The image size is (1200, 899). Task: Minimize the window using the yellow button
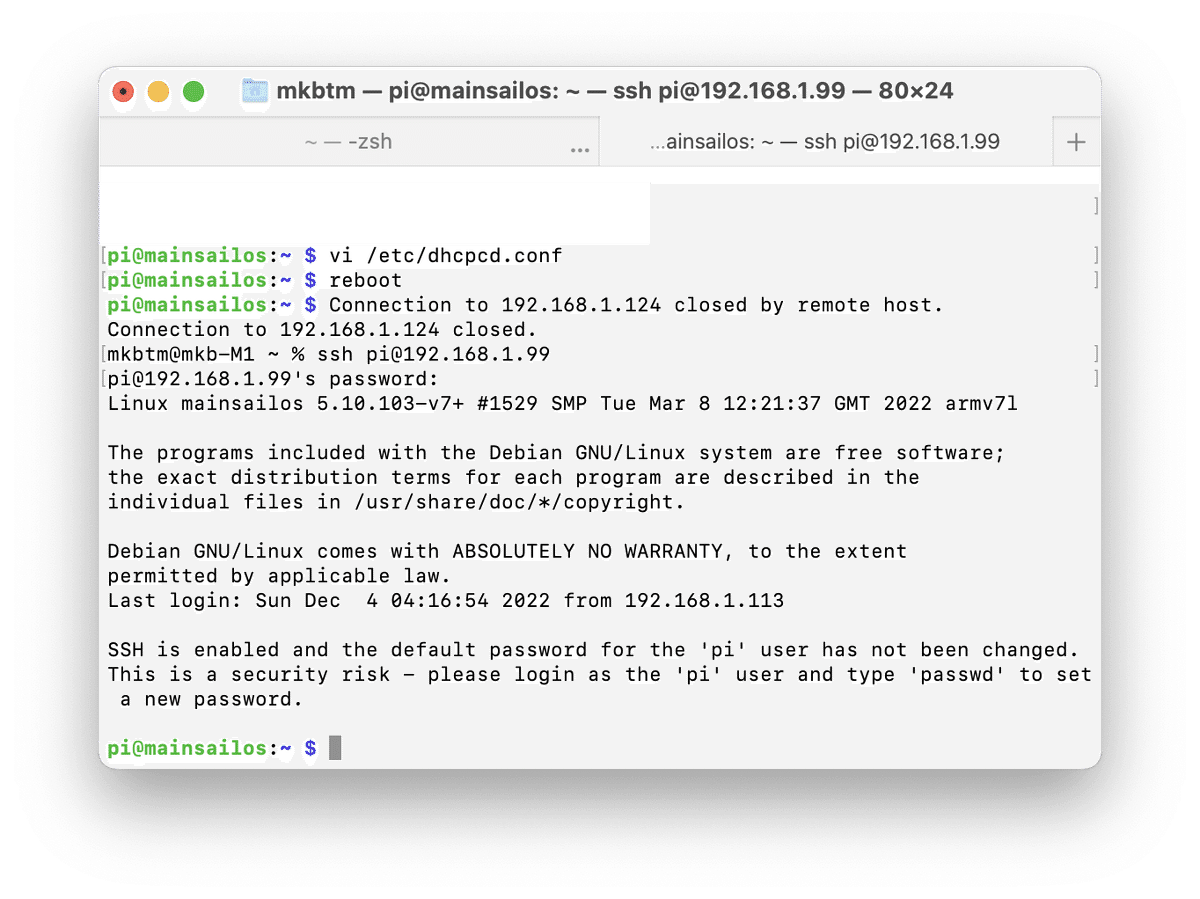158,92
